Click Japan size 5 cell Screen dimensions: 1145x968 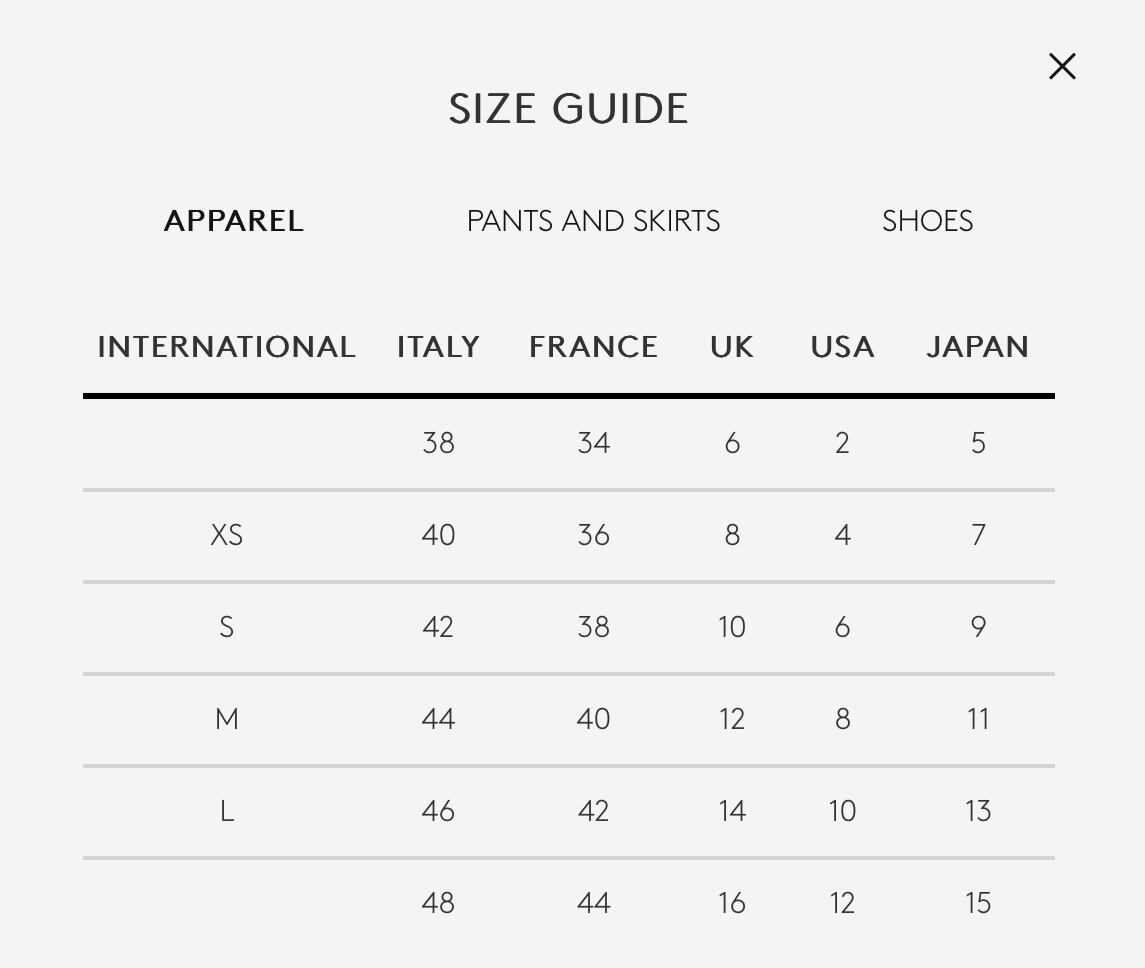978,443
